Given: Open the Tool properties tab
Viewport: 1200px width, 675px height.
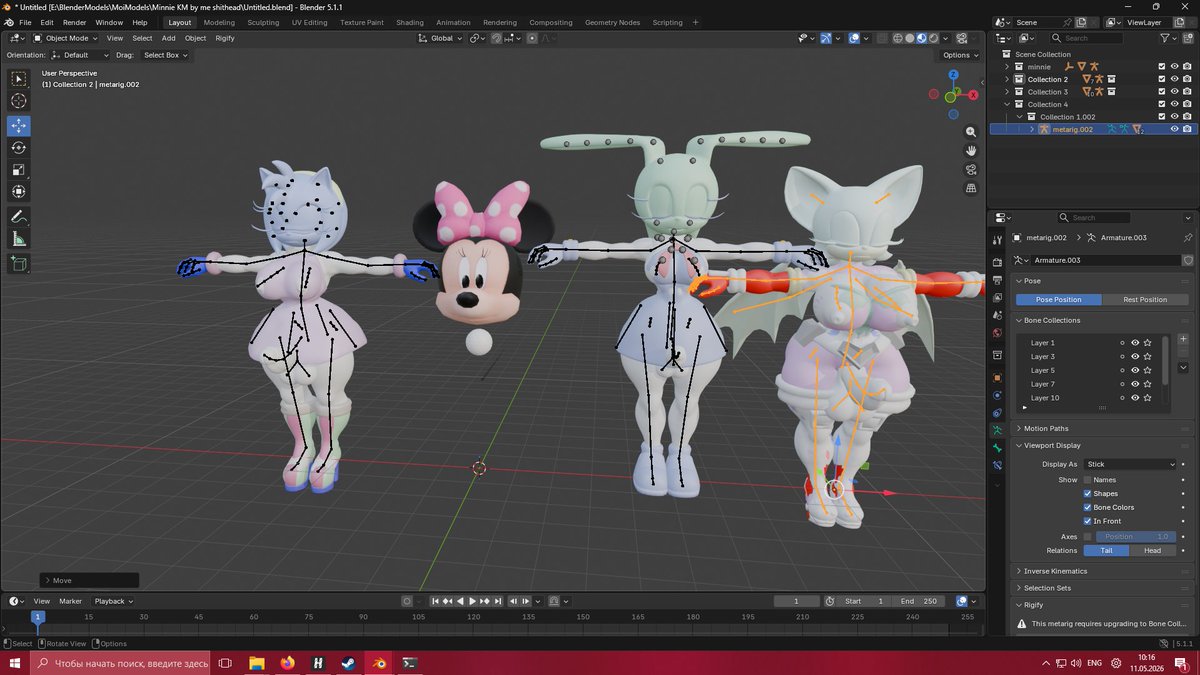Looking at the screenshot, I should (997, 241).
